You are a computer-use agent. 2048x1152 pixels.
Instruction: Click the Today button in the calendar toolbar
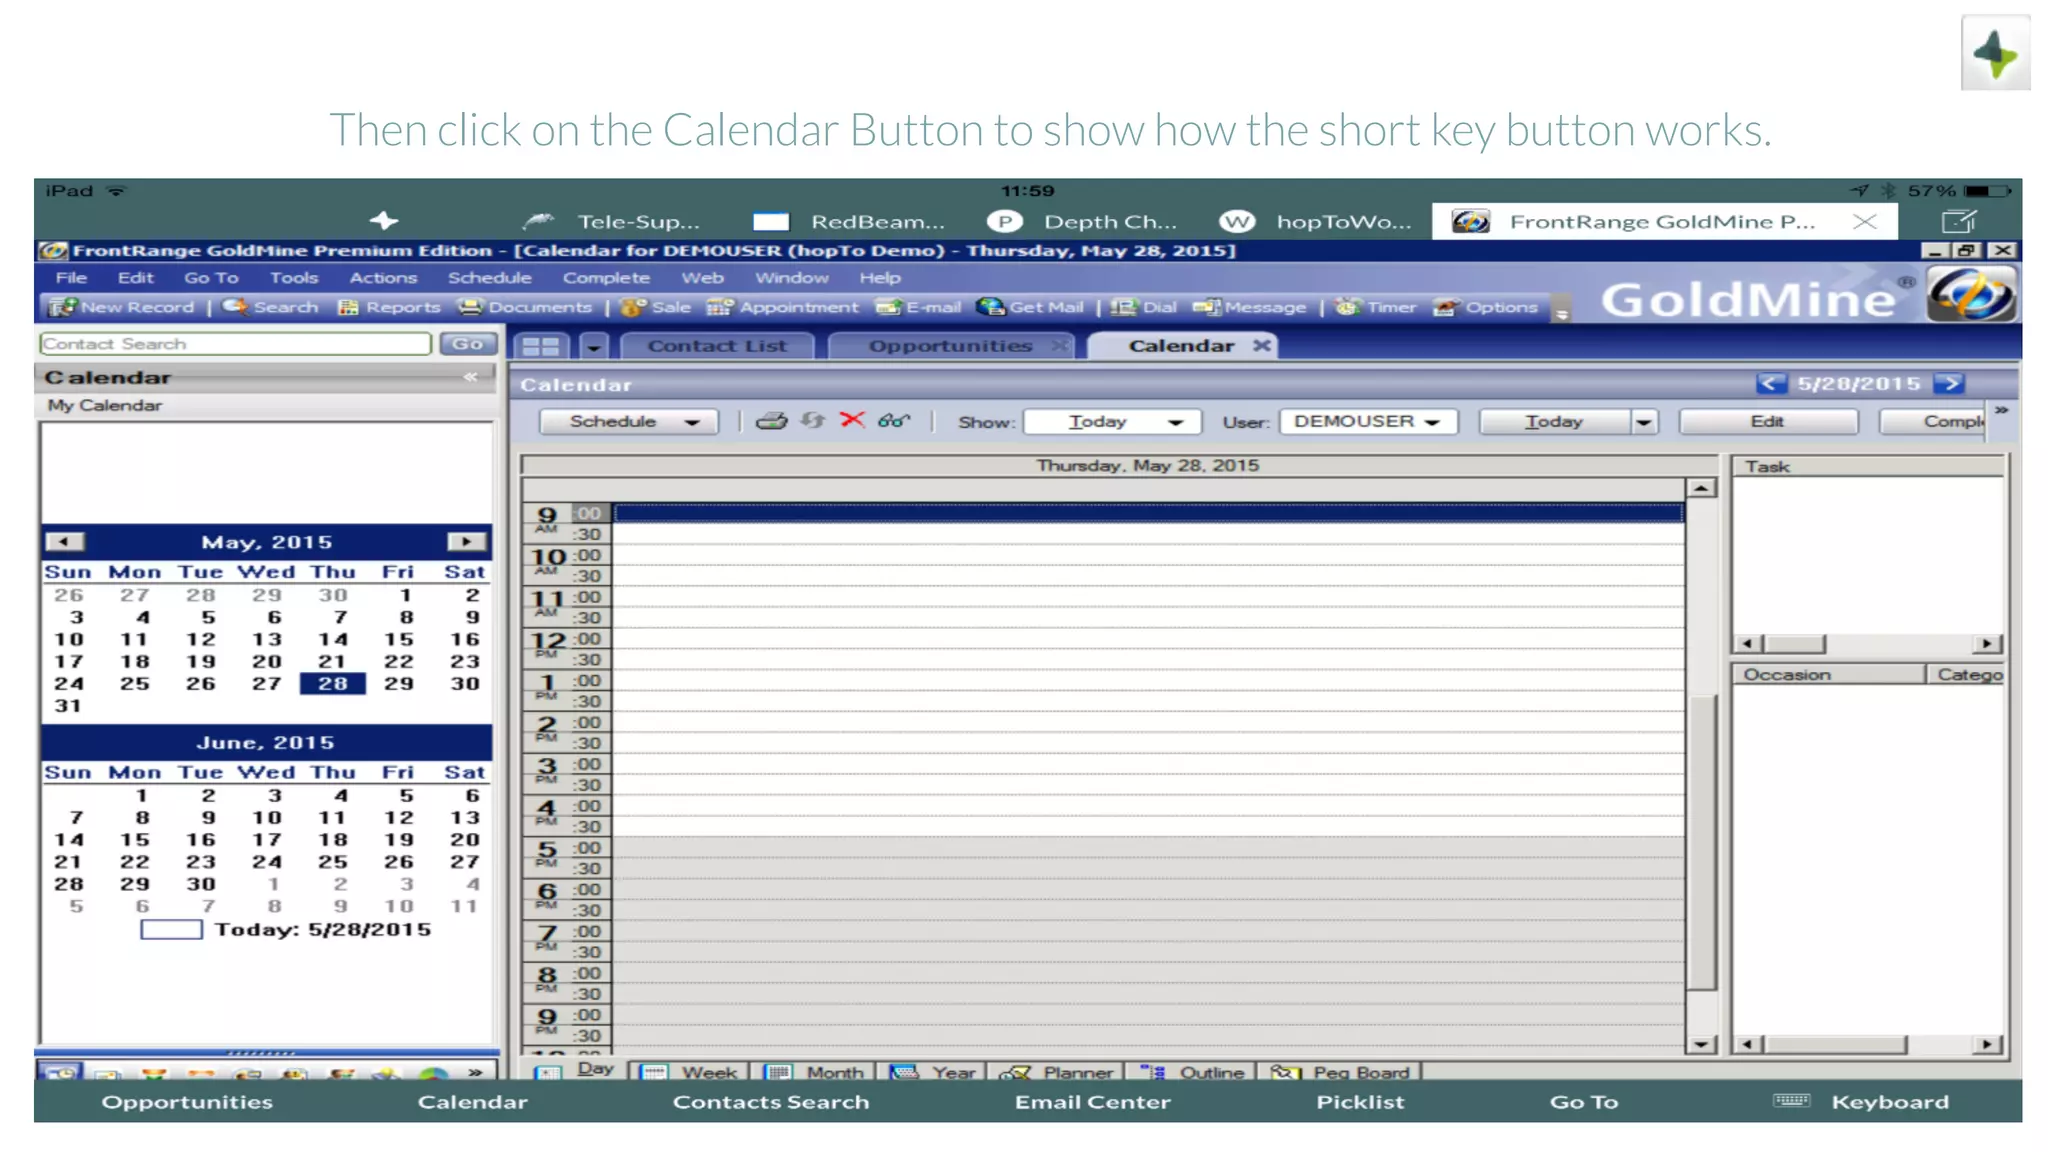tap(1554, 422)
